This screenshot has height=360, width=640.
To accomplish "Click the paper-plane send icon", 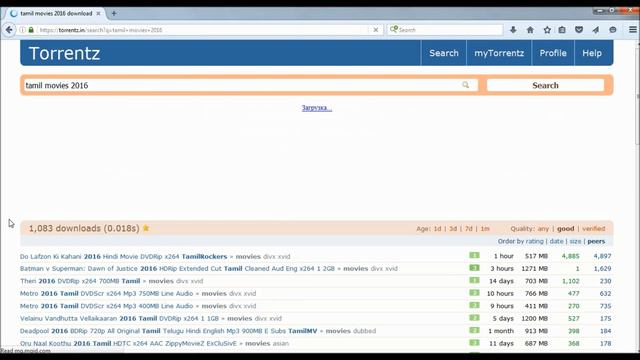I will 596,30.
